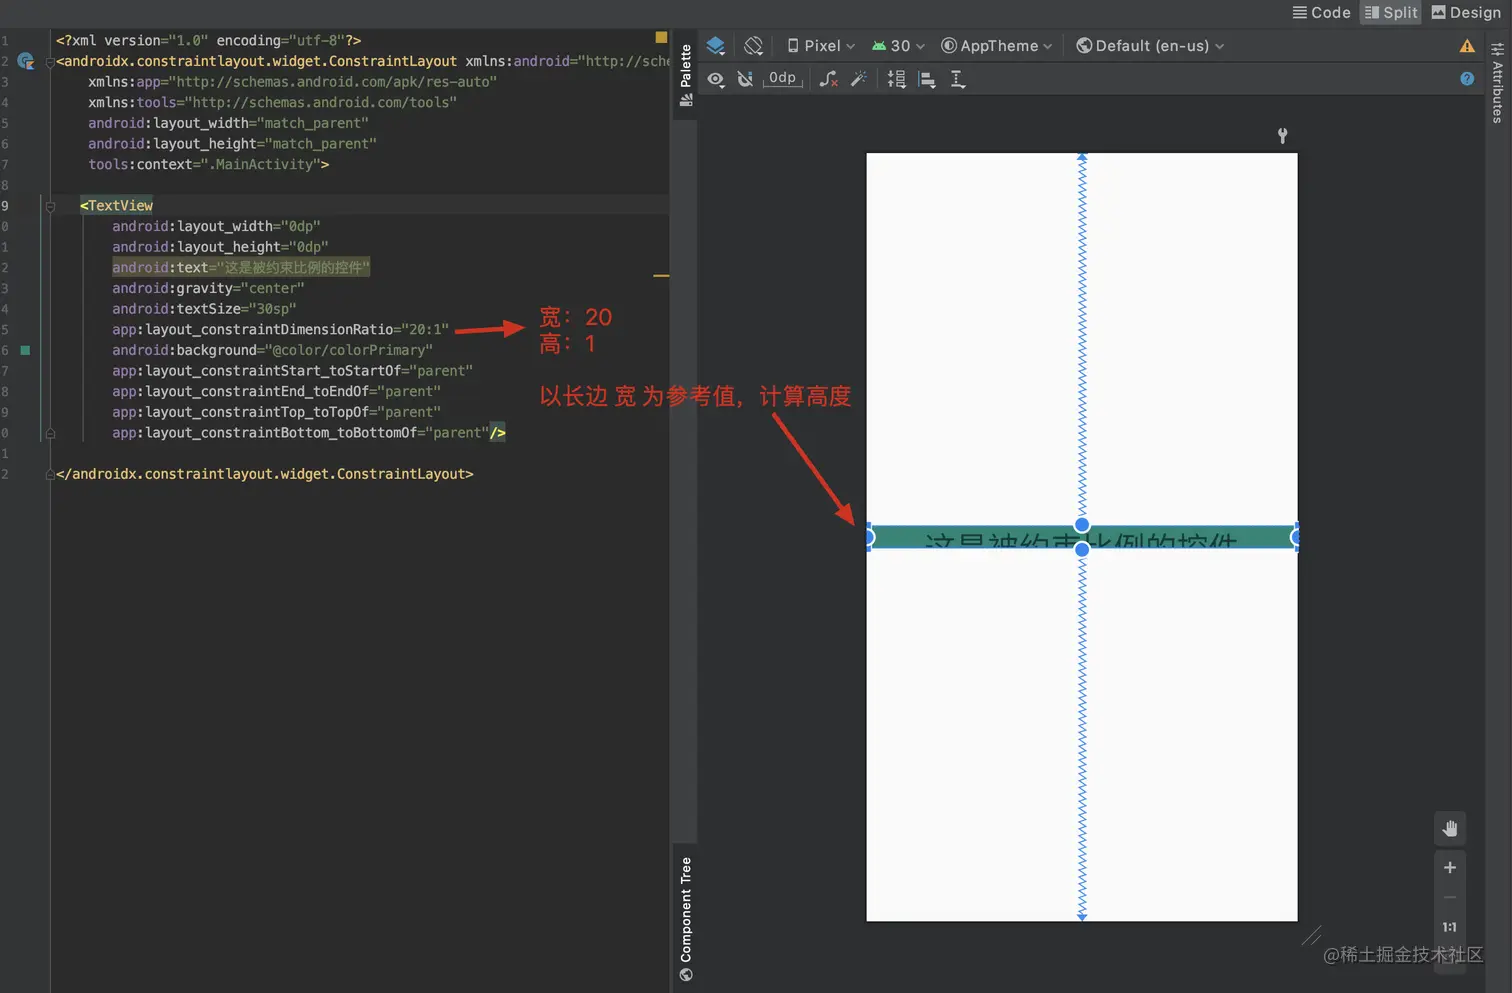Click the end fold marker of the TextView

[50, 433]
